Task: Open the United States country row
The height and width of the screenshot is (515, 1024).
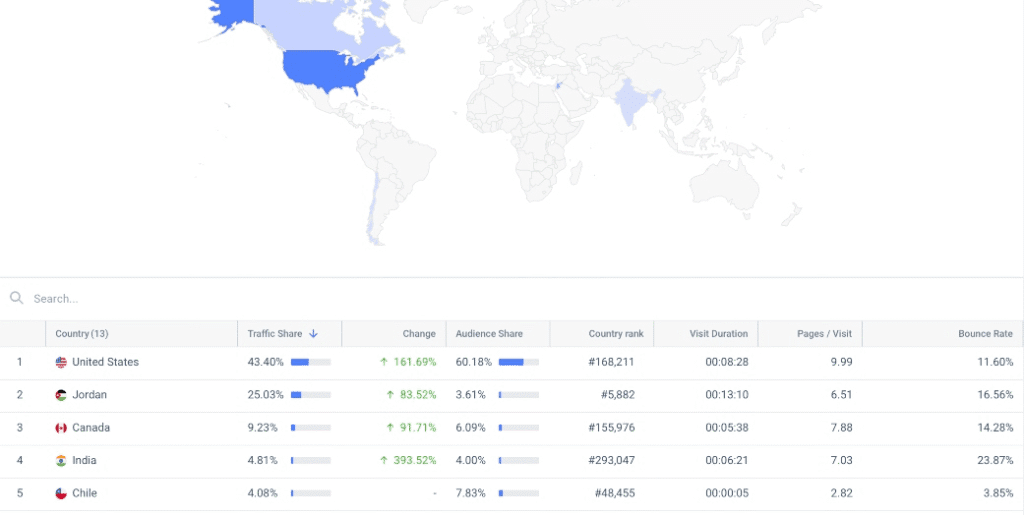Action: click(x=105, y=362)
